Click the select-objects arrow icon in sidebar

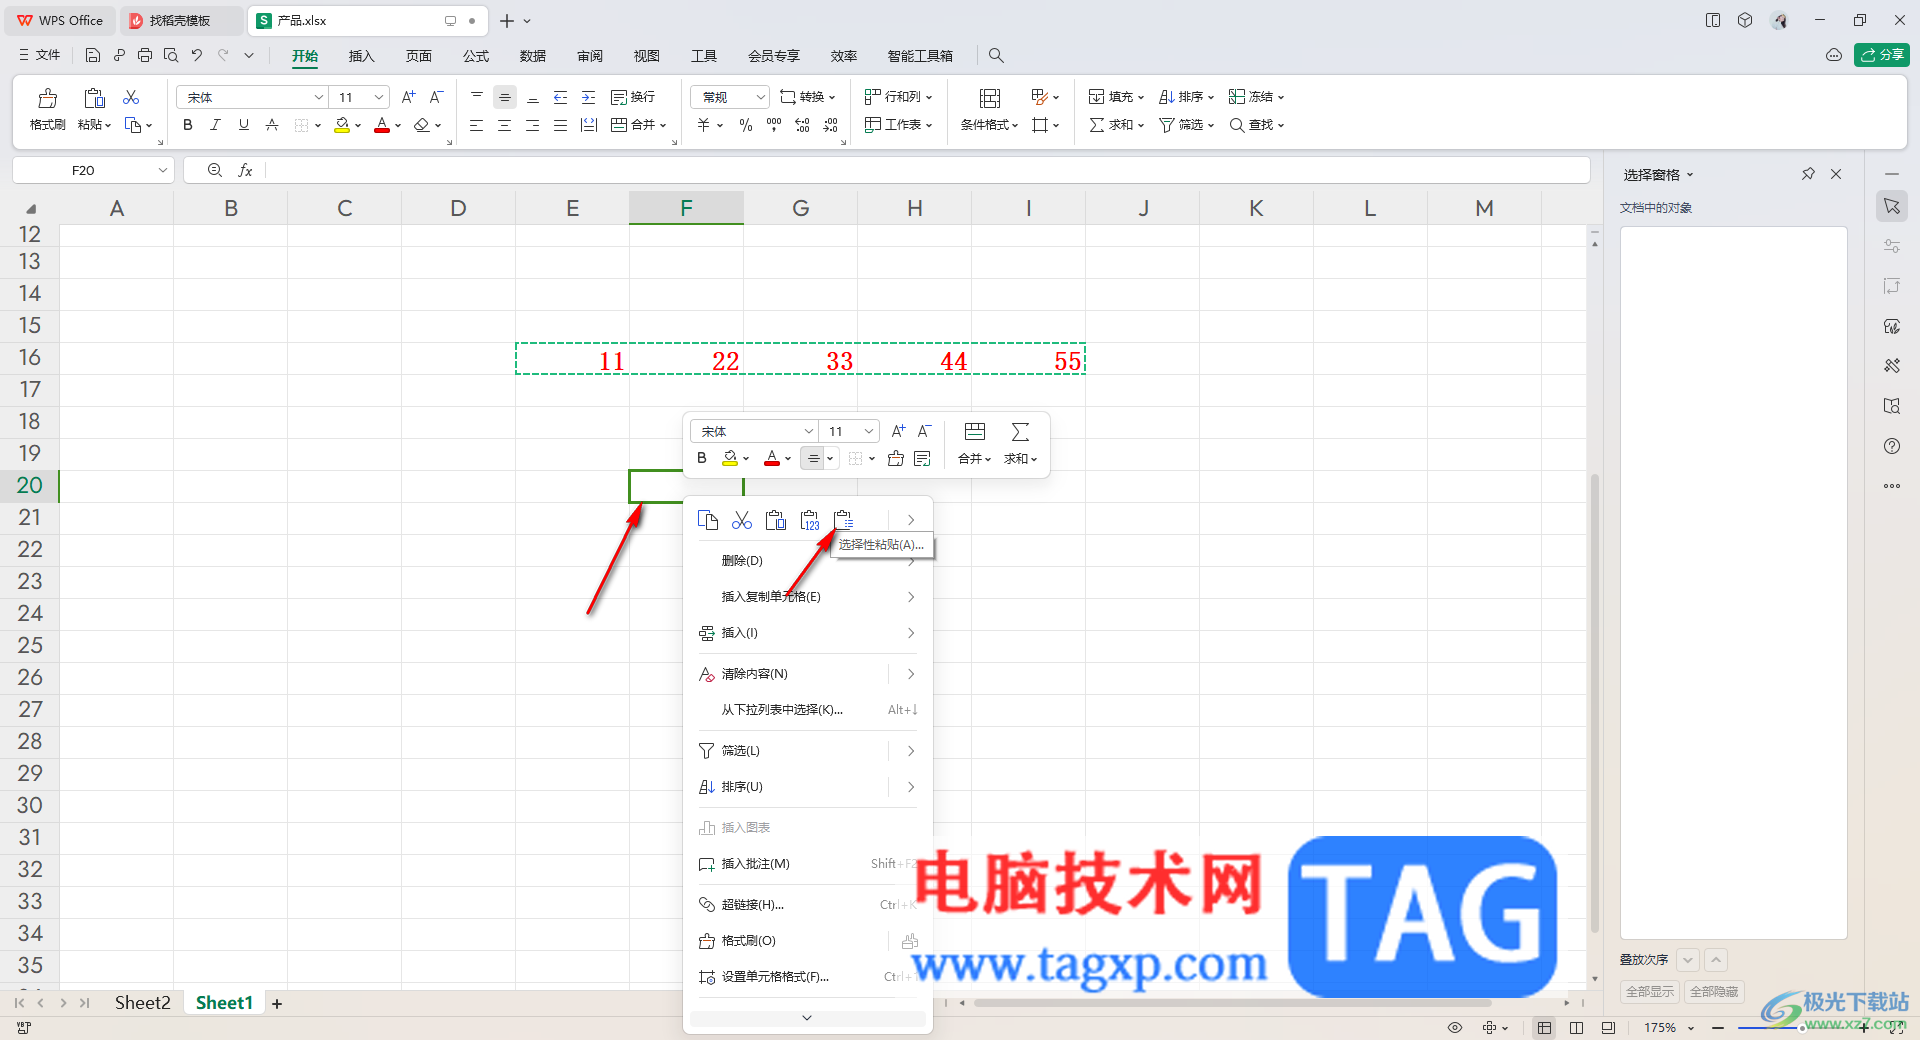(1892, 206)
